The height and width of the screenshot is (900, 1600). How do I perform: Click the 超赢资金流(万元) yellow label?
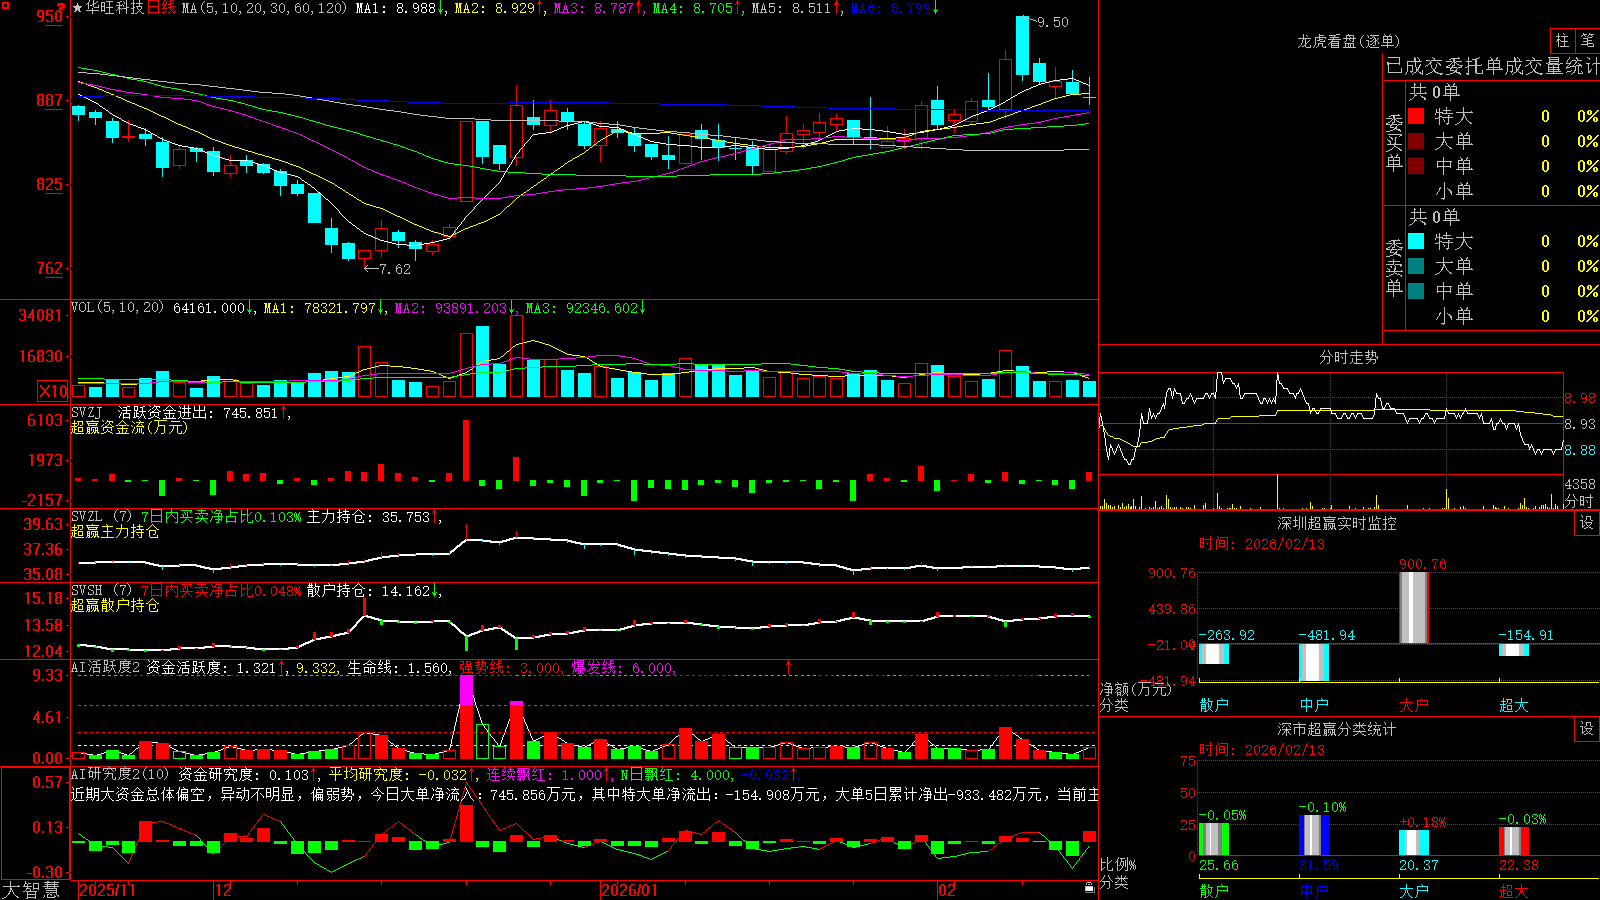(x=129, y=428)
